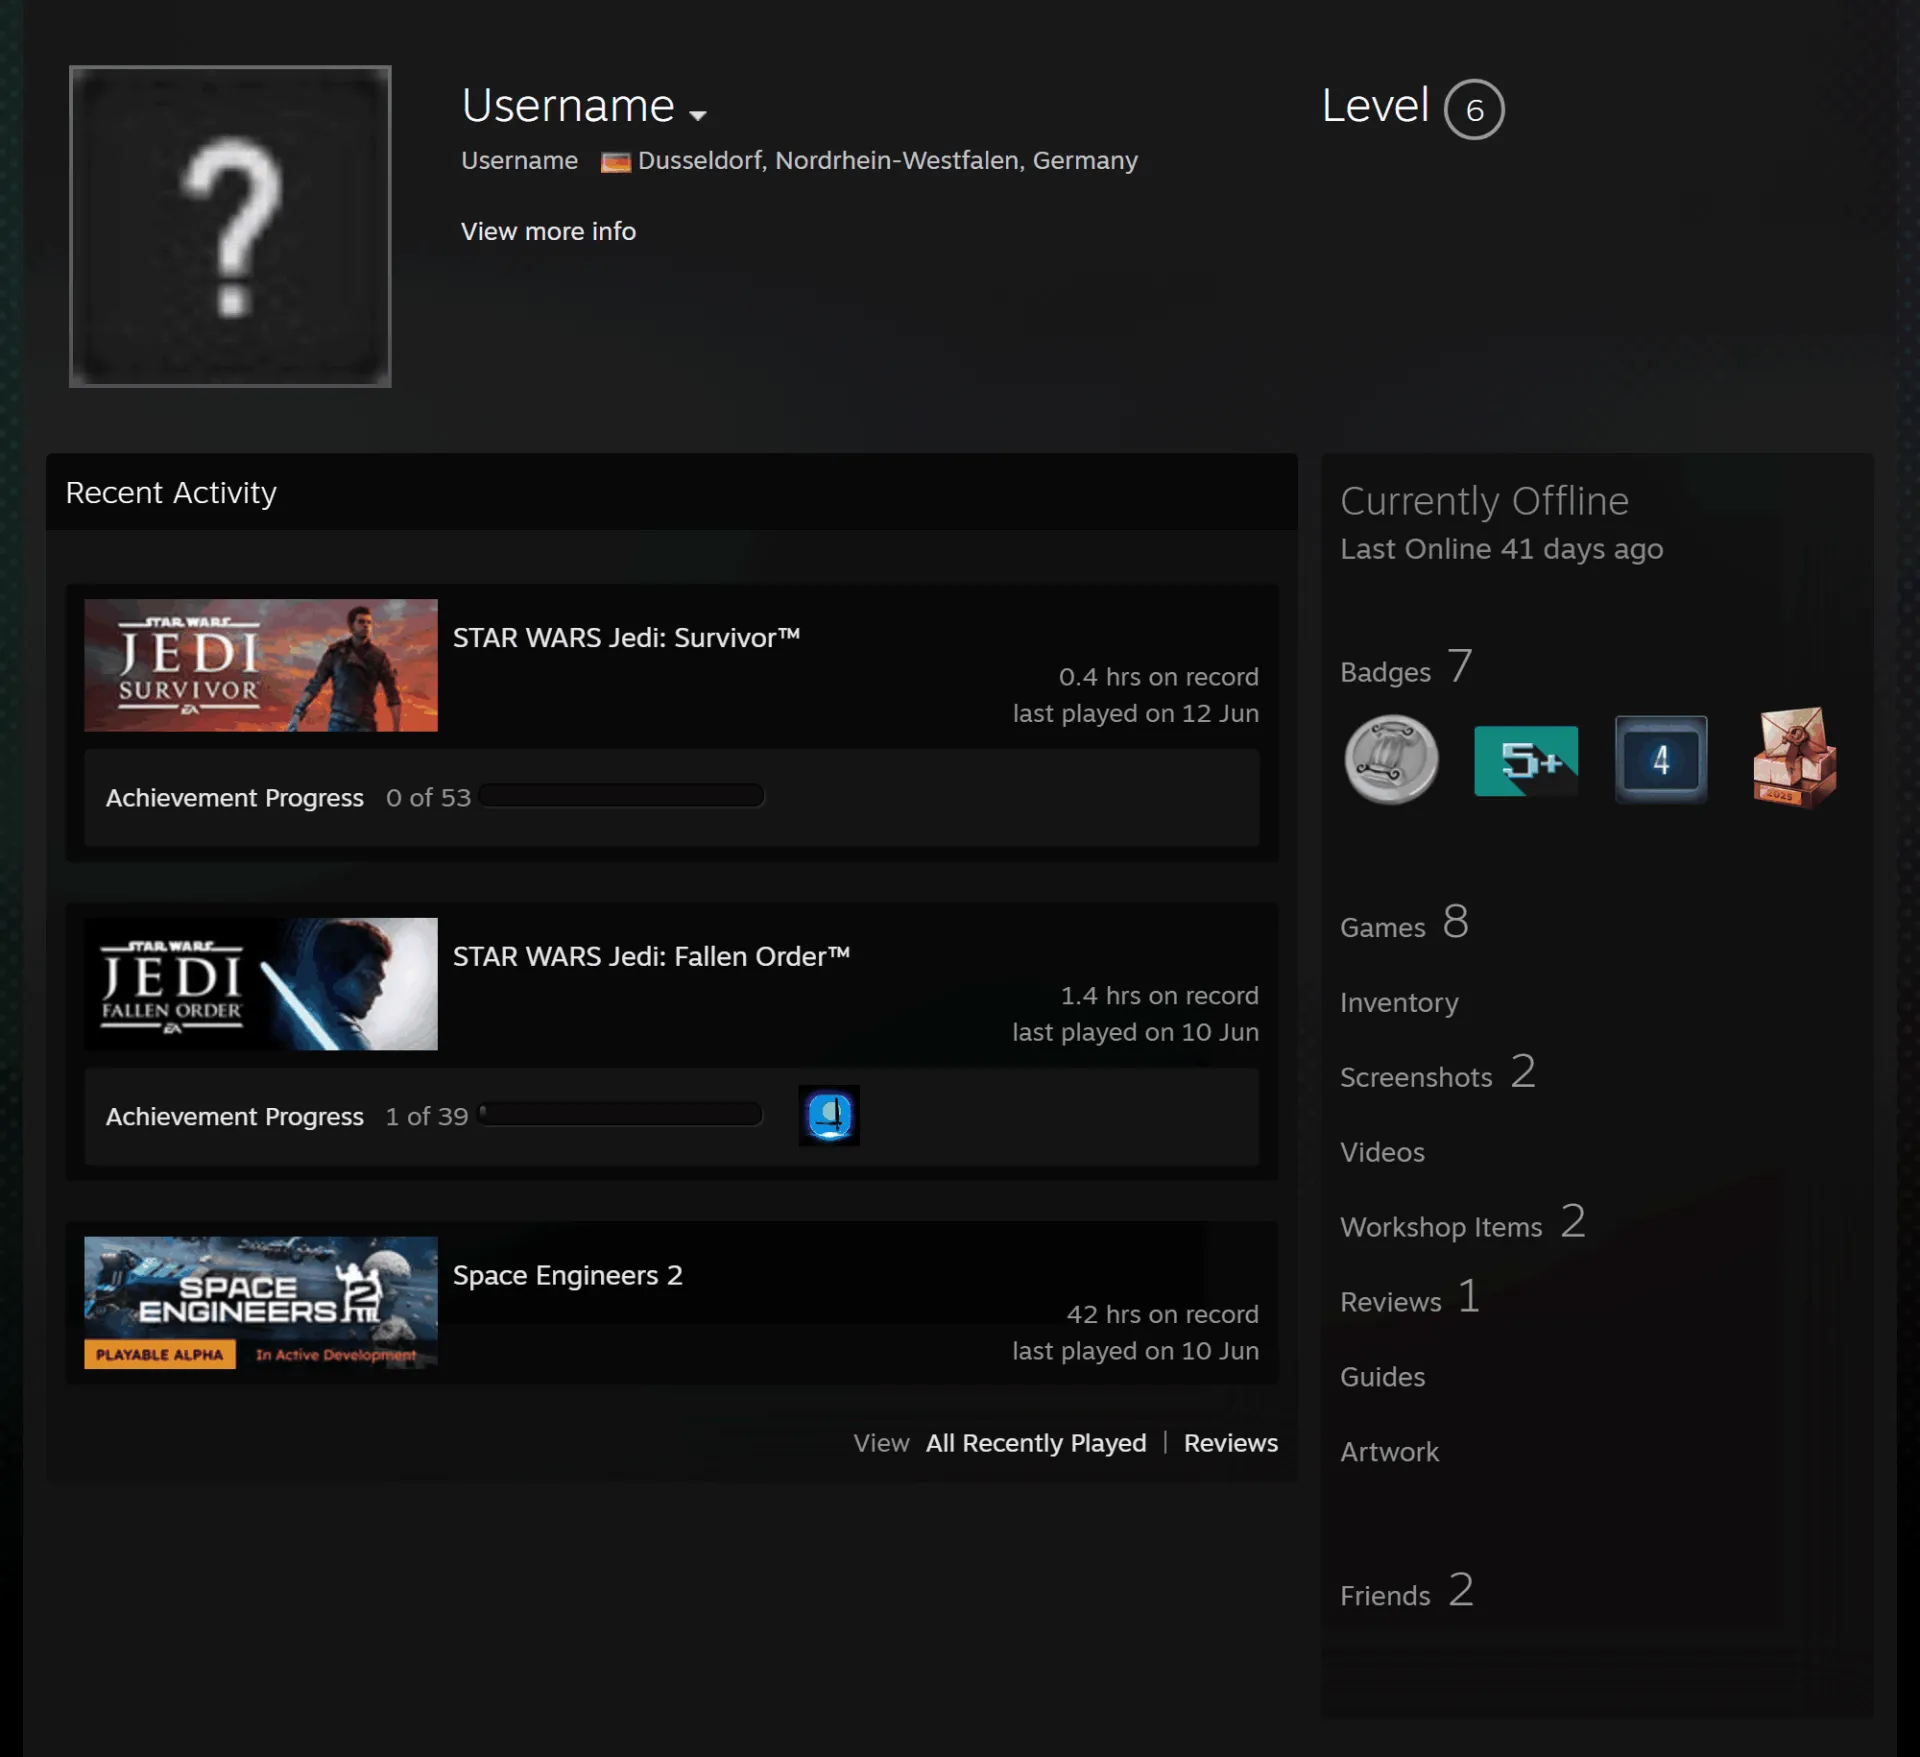Click the German flag icon
Viewport: 1920px width, 1757px height.
(x=615, y=162)
